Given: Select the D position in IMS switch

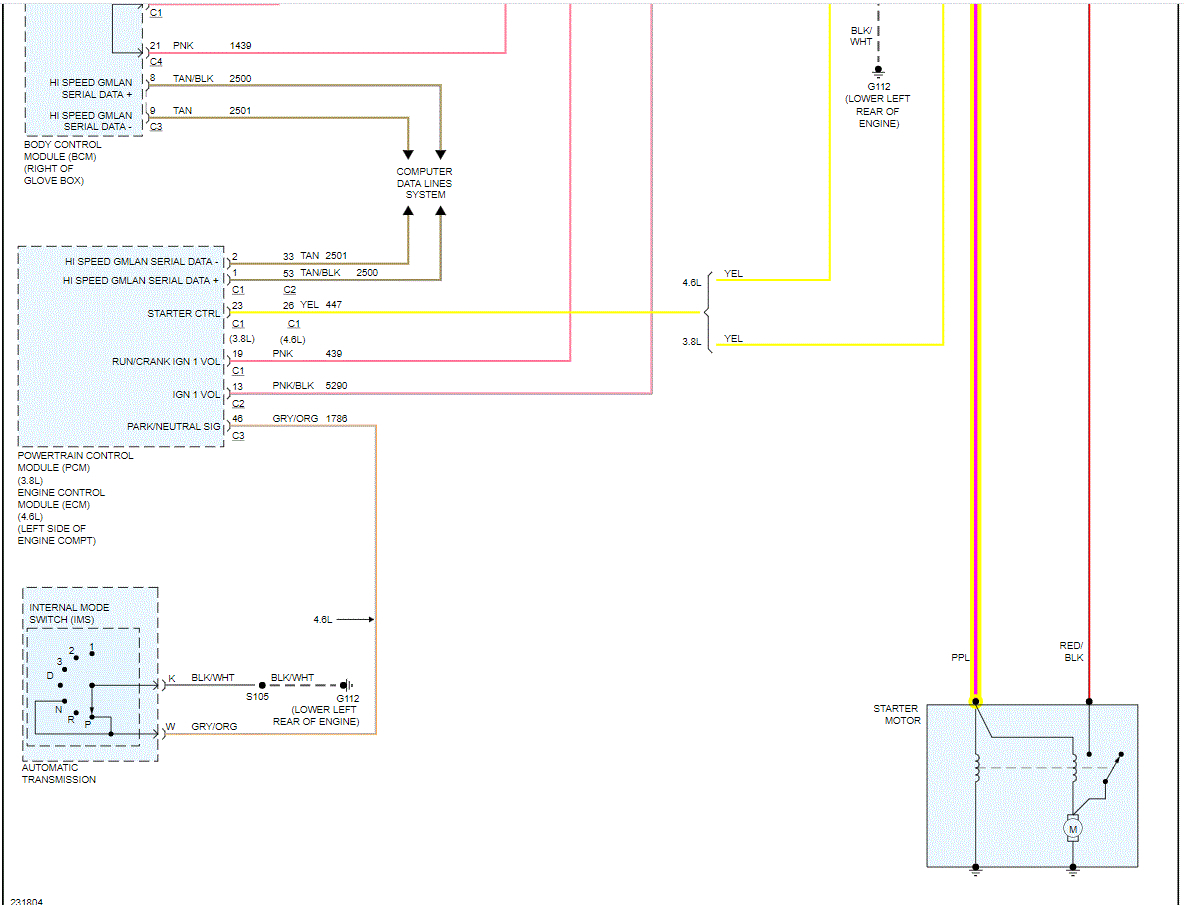Looking at the screenshot, I should pos(50,676).
